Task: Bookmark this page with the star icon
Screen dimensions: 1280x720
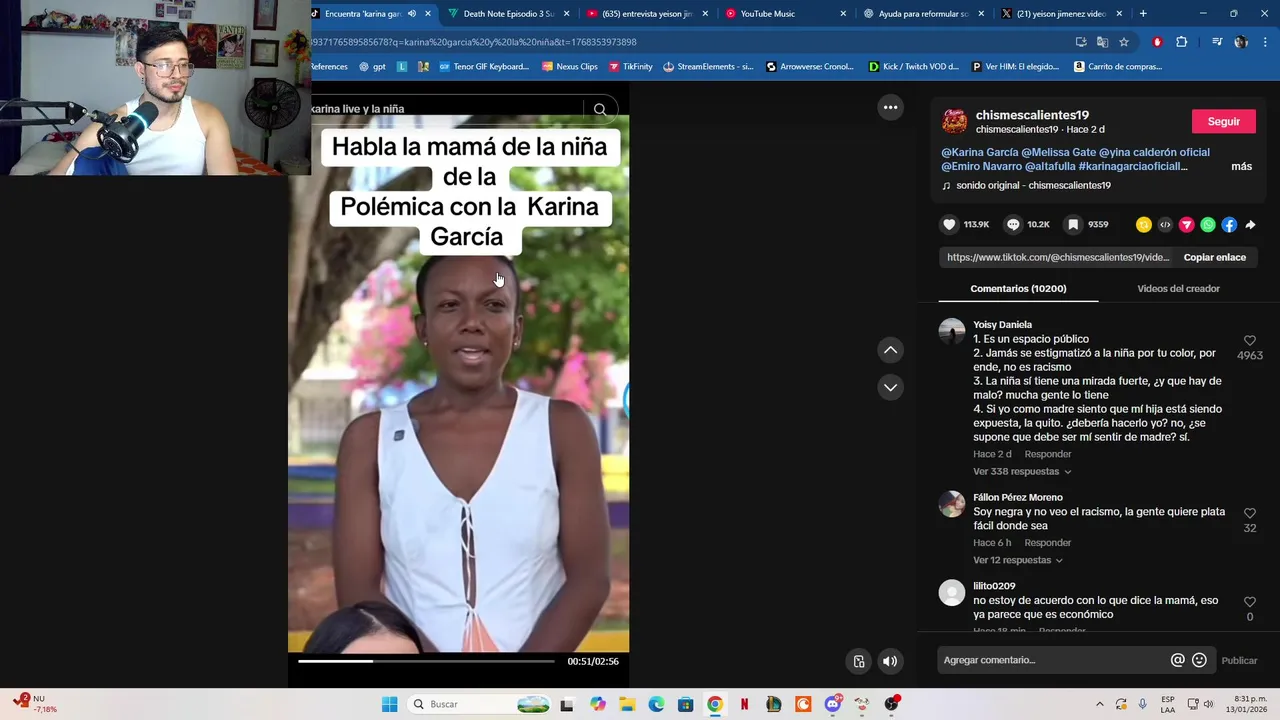Action: 1124,42
